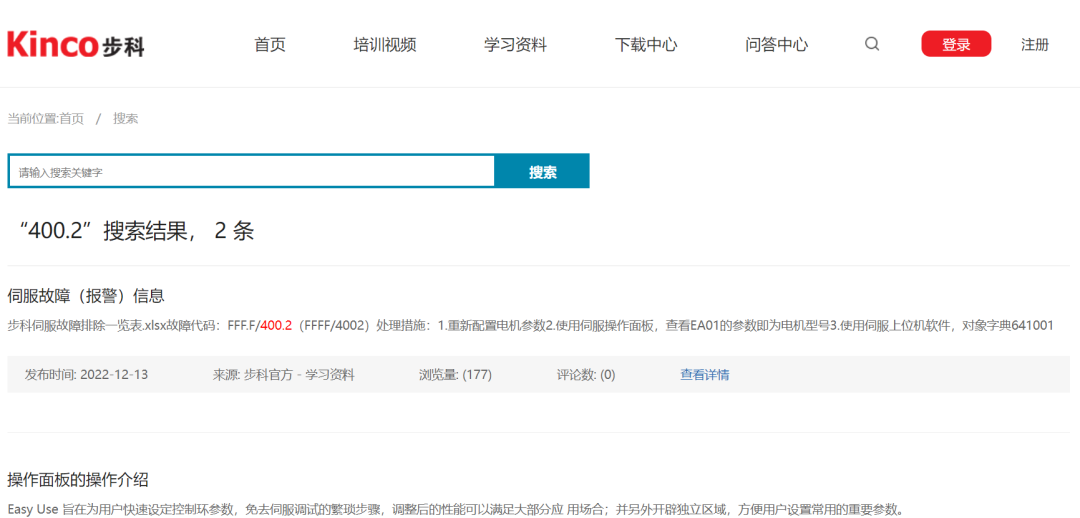Click 搜索 in the breadcrumb path
The width and height of the screenshot is (1080, 518).
point(125,118)
